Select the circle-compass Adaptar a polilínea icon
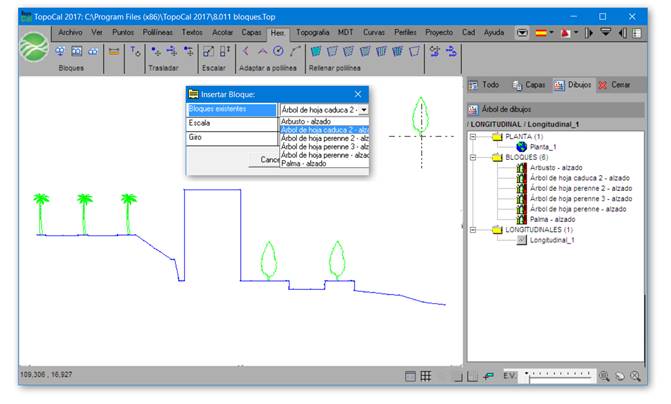Viewport: 671px width, 404px height. [x=278, y=51]
